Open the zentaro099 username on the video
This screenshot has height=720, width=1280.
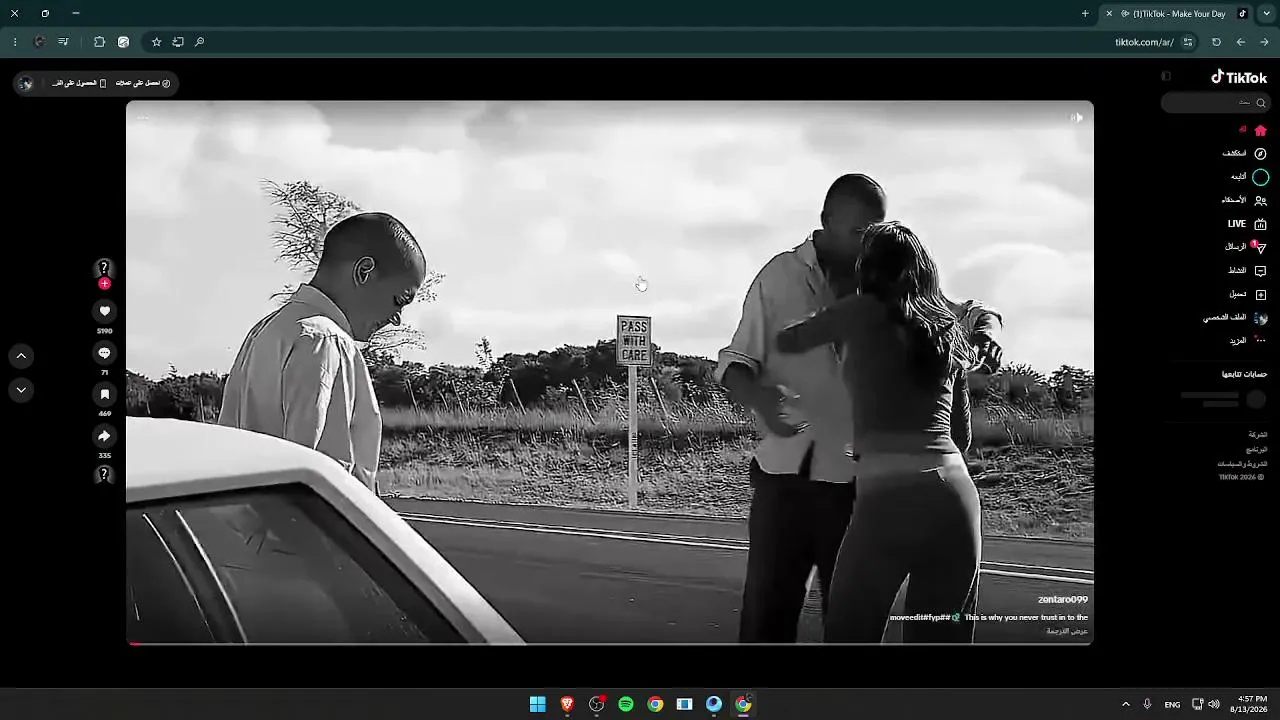[x=1063, y=599]
